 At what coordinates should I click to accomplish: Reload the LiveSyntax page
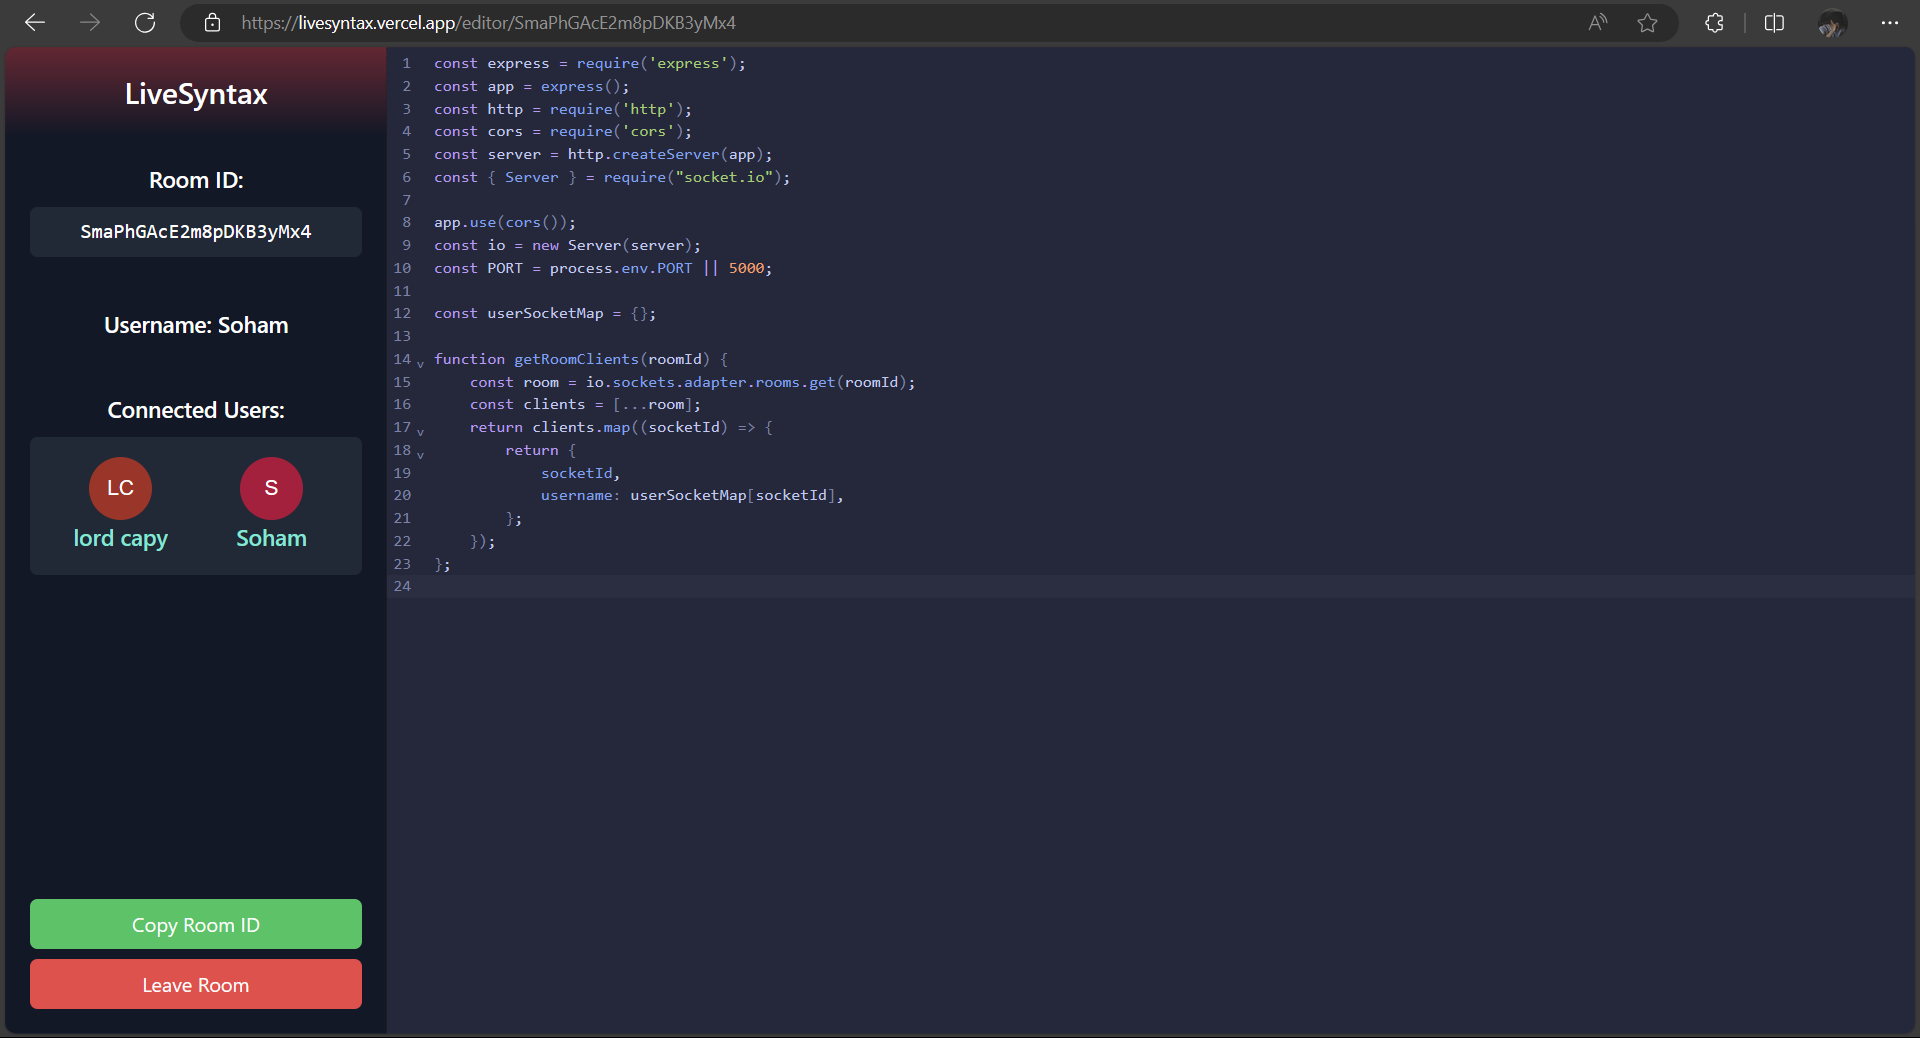(x=145, y=22)
